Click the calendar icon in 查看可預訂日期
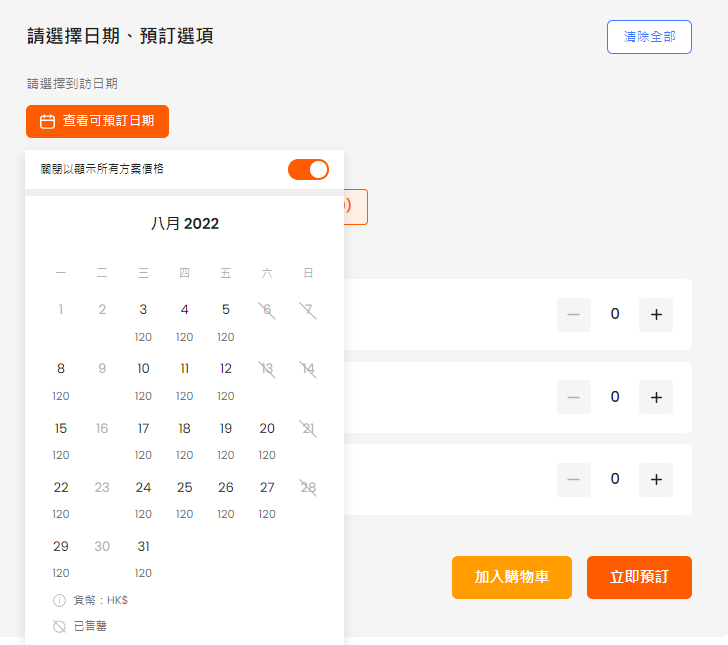The image size is (728, 645). pyautogui.click(x=47, y=121)
